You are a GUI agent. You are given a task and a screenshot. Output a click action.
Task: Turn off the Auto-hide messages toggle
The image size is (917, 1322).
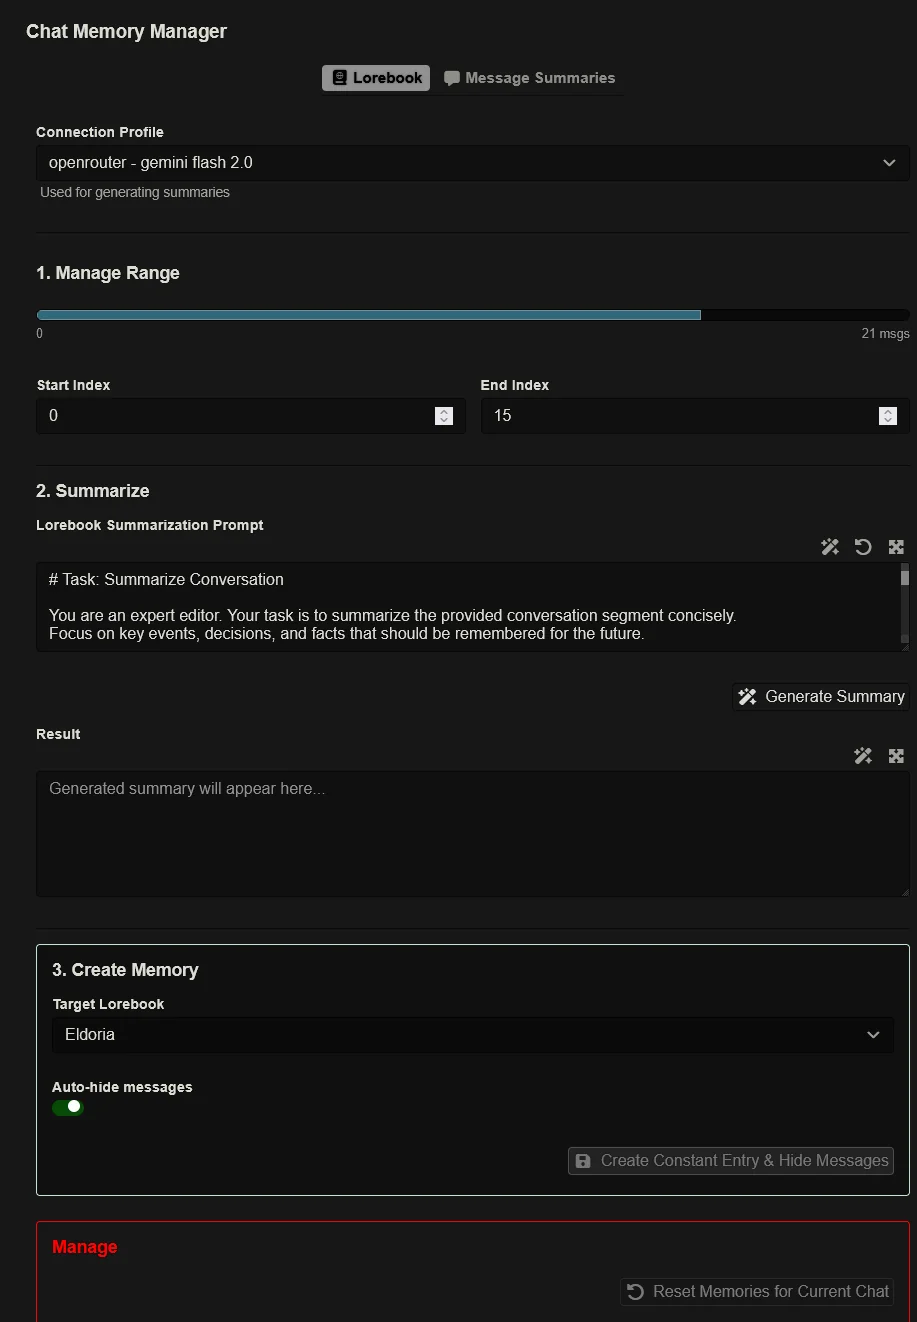(68, 1107)
